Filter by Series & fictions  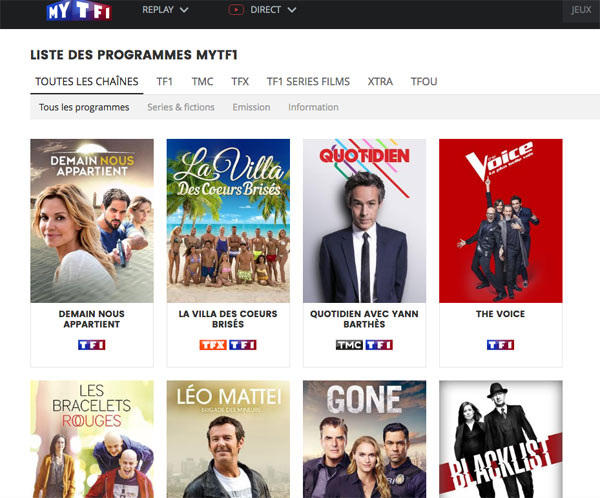pyautogui.click(x=180, y=107)
